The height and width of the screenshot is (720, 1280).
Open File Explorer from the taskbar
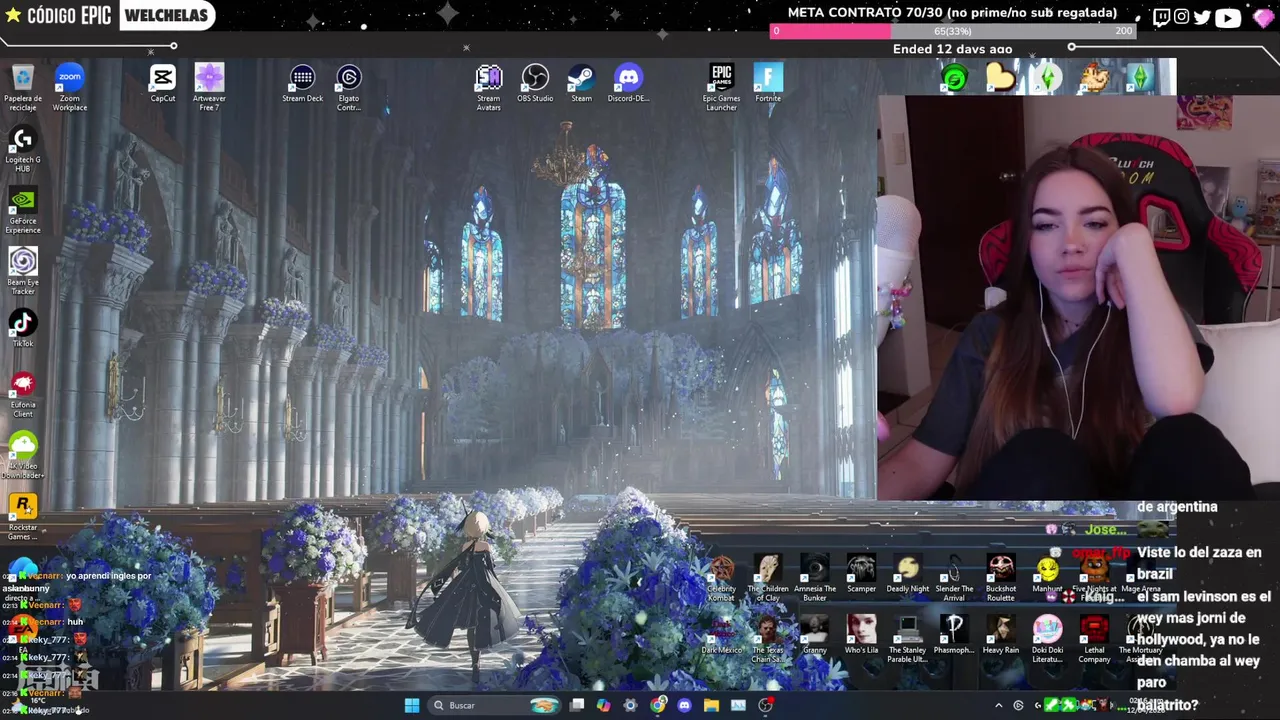[711, 705]
